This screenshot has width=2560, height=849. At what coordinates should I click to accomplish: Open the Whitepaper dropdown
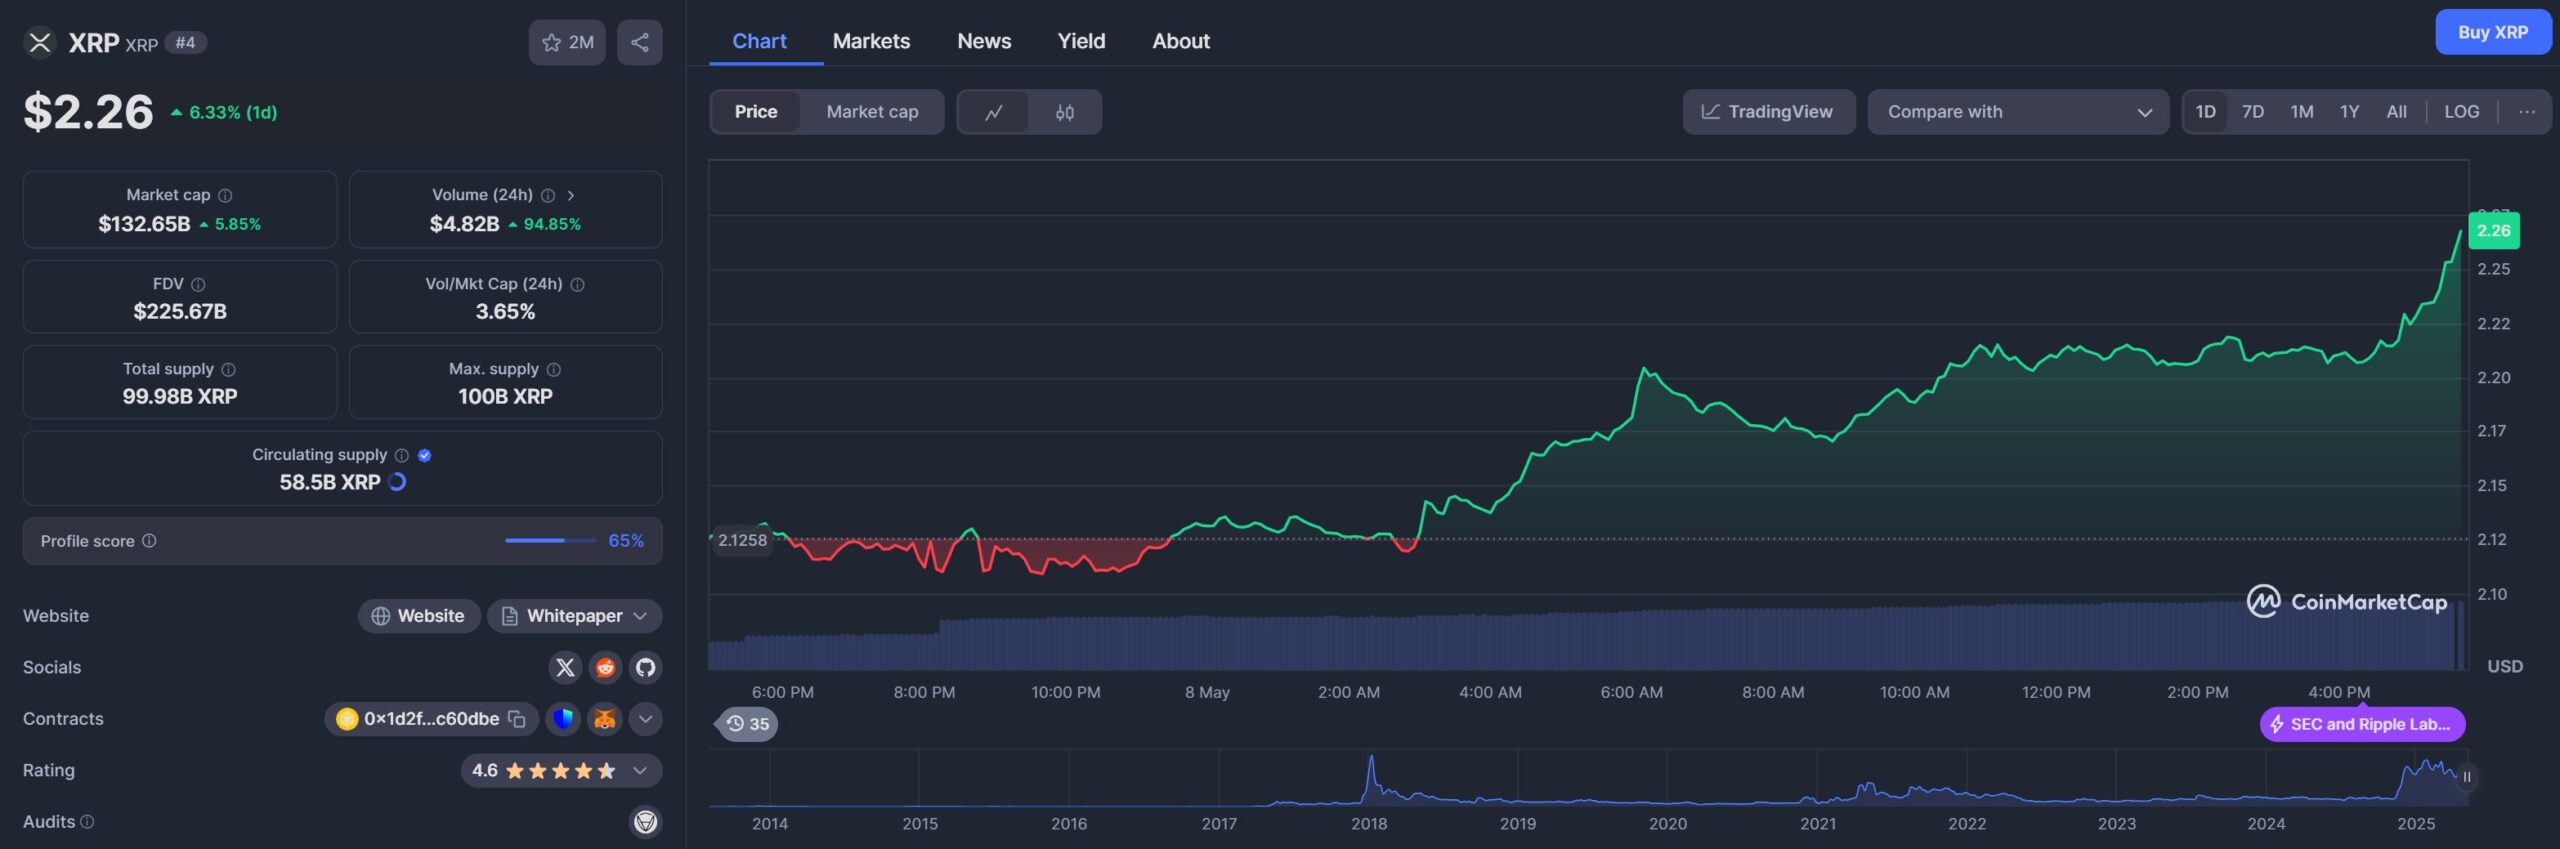pyautogui.click(x=575, y=616)
